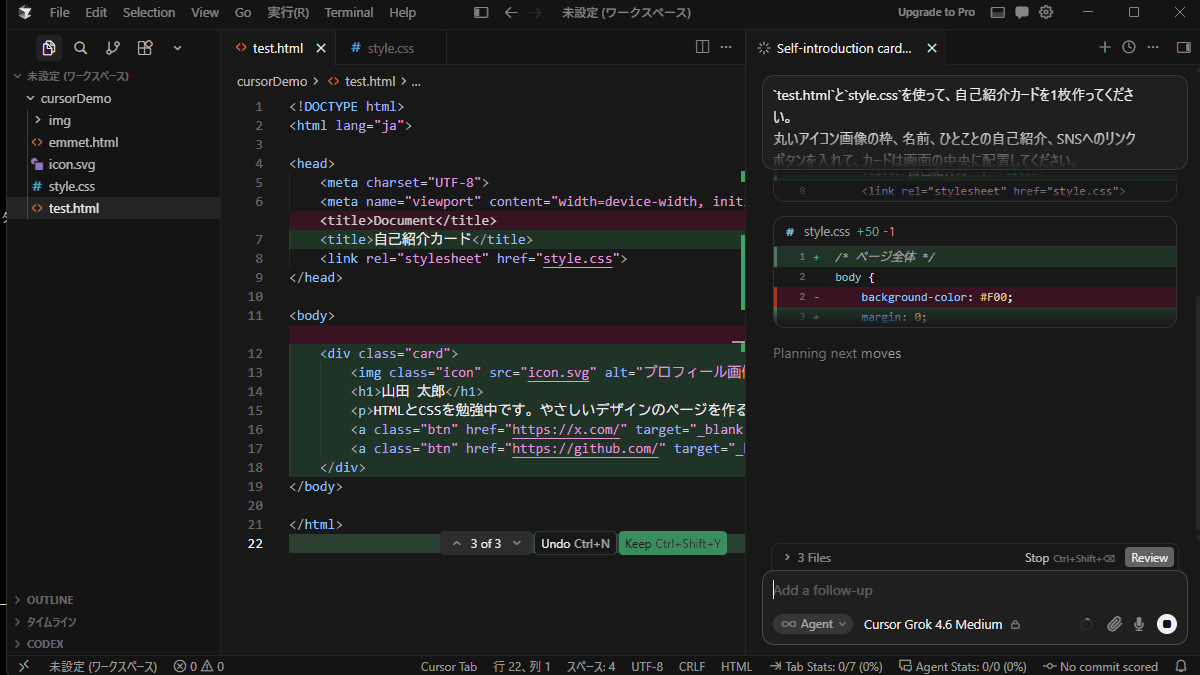Viewport: 1200px width, 675px height.
Task: Open the File menu
Action: point(59,13)
